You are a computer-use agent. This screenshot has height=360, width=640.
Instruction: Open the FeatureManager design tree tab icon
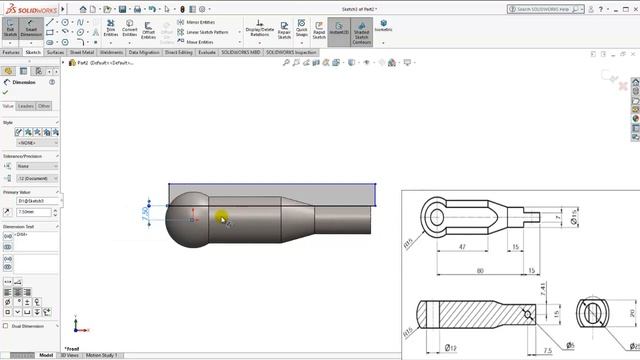[x=8, y=71]
